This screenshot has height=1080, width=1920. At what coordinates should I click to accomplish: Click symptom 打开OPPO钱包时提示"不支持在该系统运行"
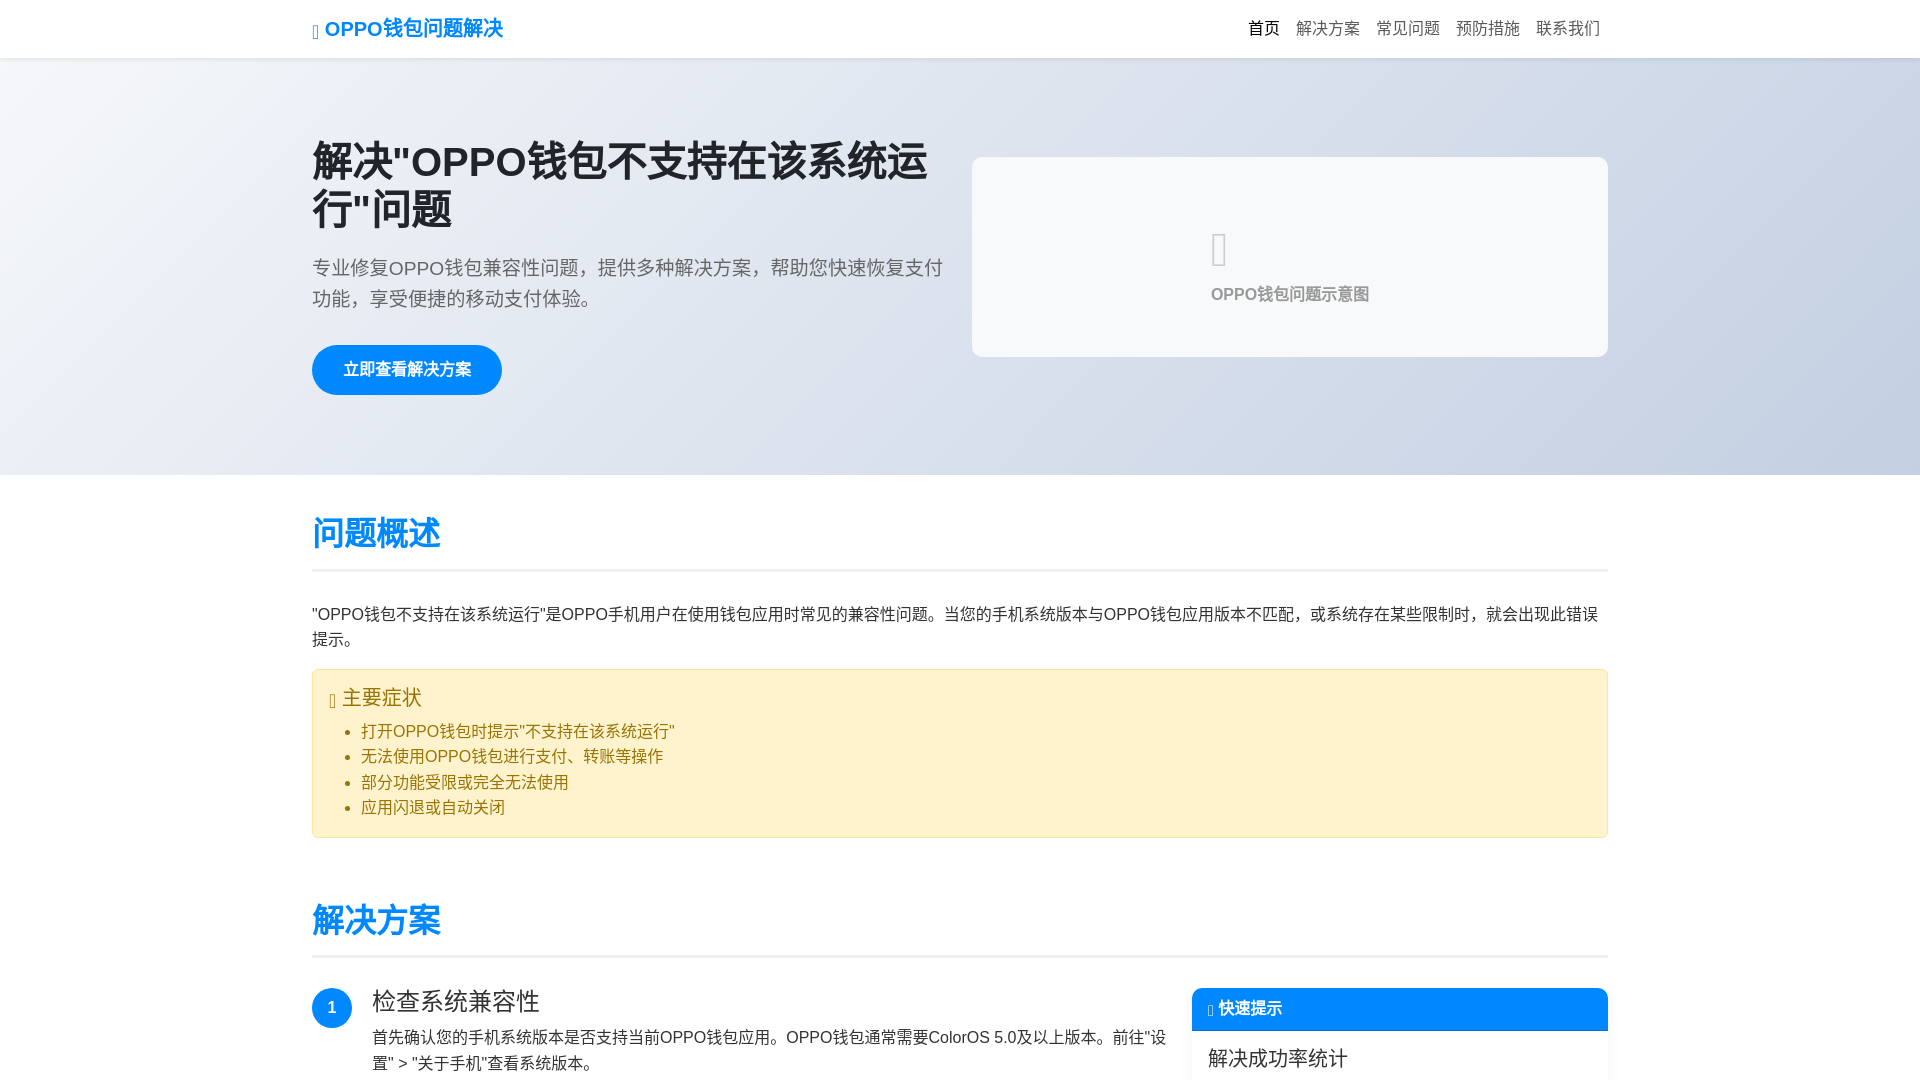[518, 732]
